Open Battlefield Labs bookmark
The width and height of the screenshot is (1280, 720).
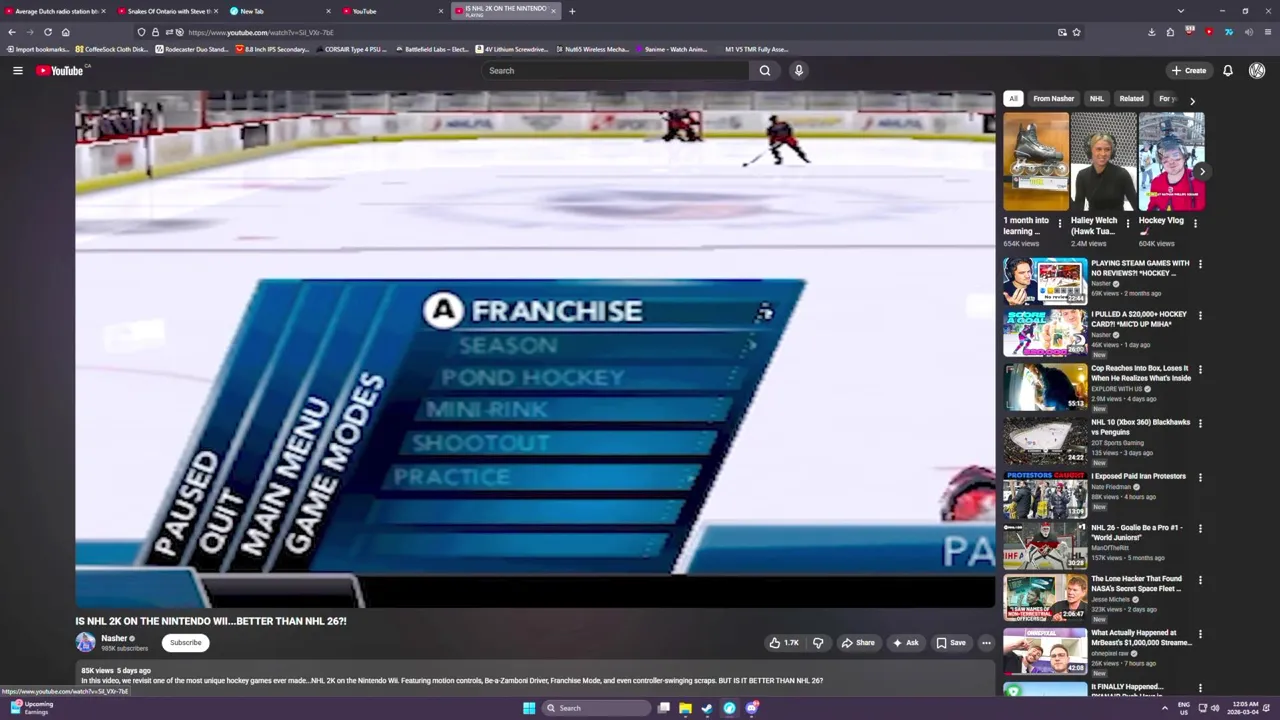click(x=432, y=49)
